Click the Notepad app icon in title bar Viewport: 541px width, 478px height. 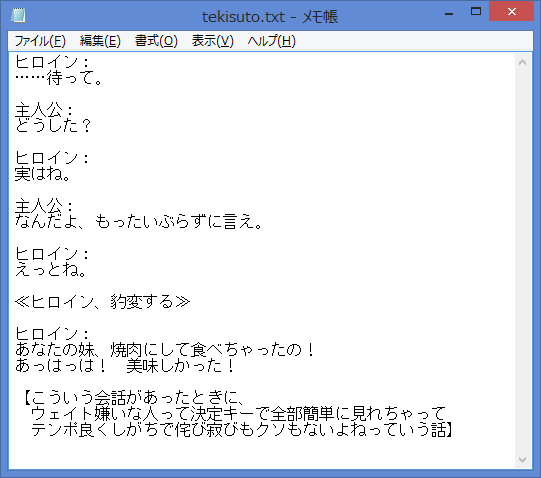(18, 16)
